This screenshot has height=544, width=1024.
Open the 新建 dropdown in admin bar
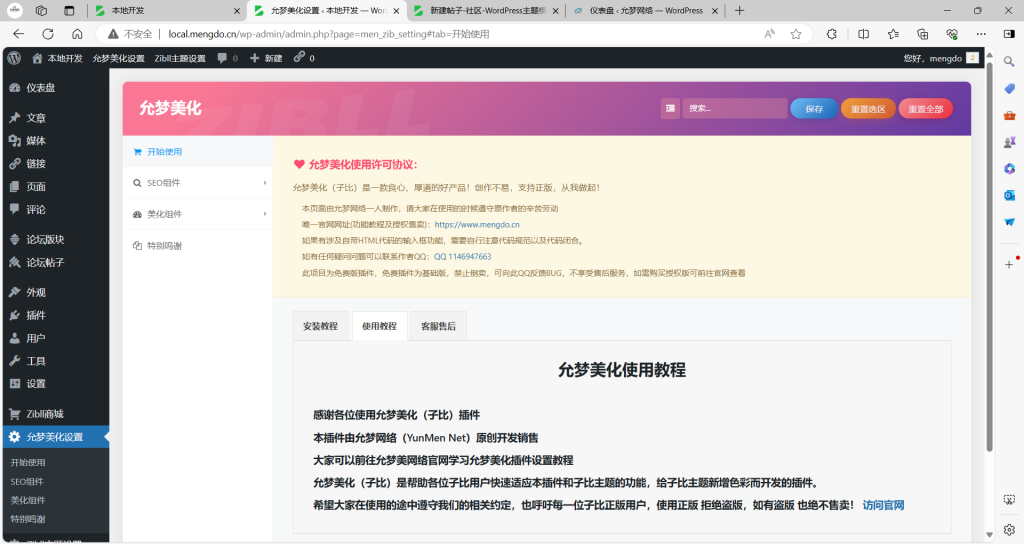pos(266,58)
